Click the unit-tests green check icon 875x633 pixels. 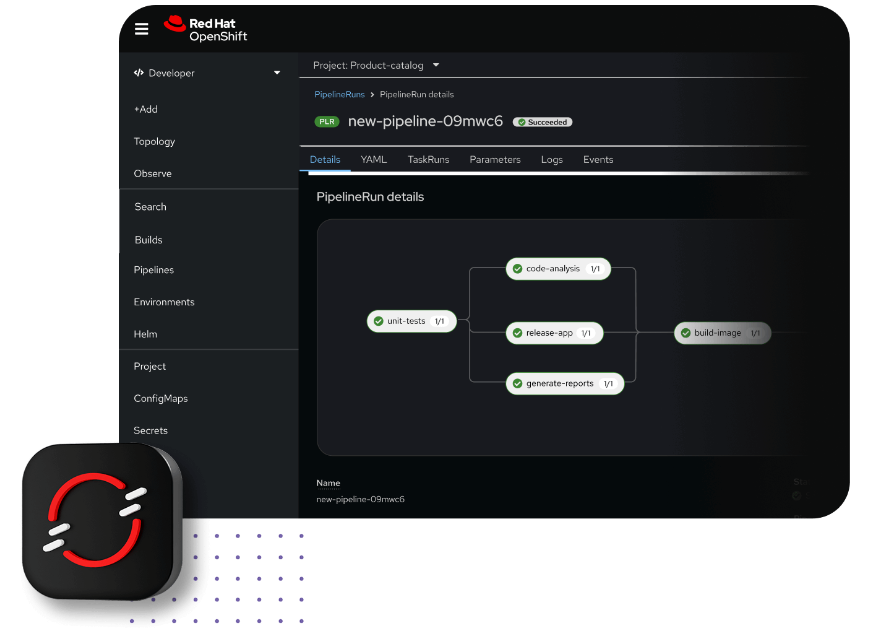point(378,321)
